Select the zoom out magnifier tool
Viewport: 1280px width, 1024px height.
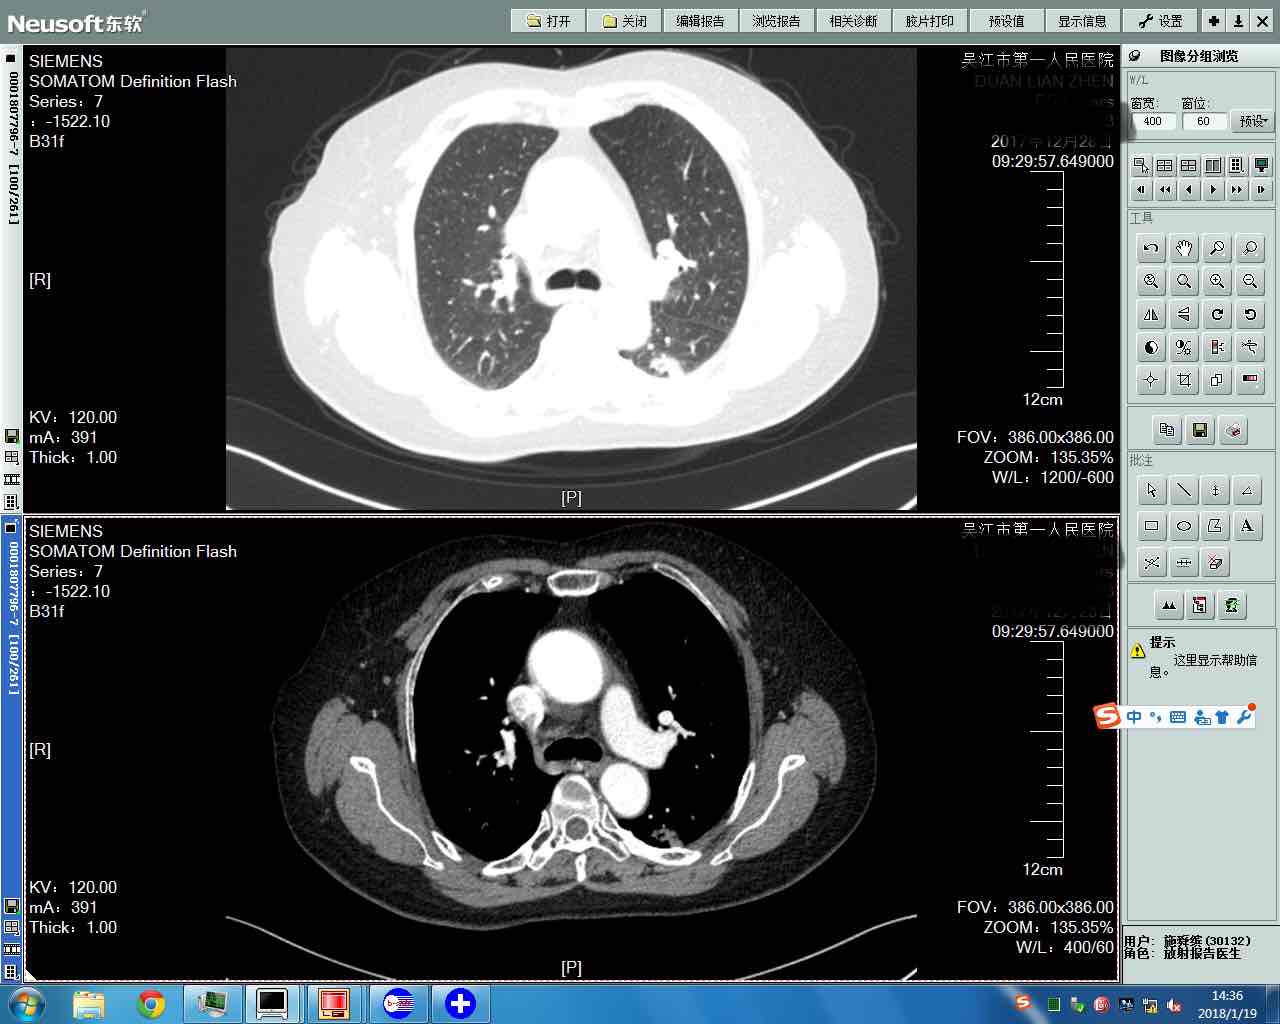pos(1250,282)
